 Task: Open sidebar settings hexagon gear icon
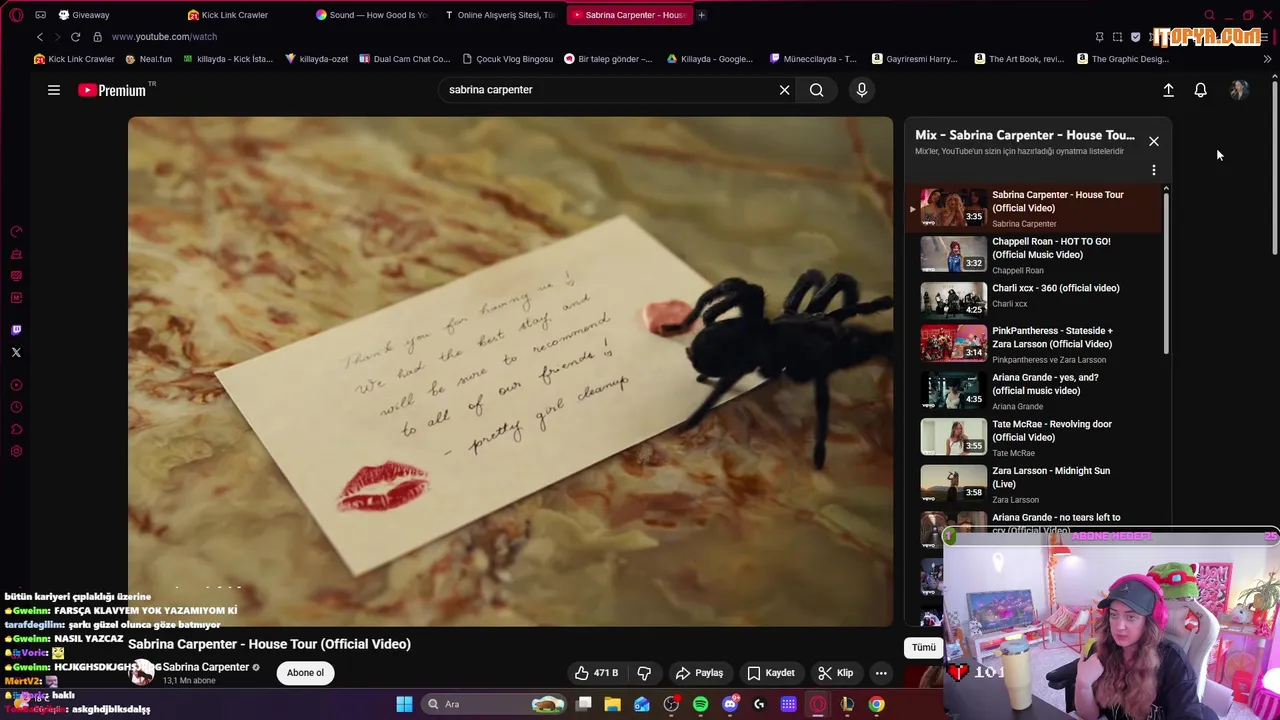[x=16, y=451]
